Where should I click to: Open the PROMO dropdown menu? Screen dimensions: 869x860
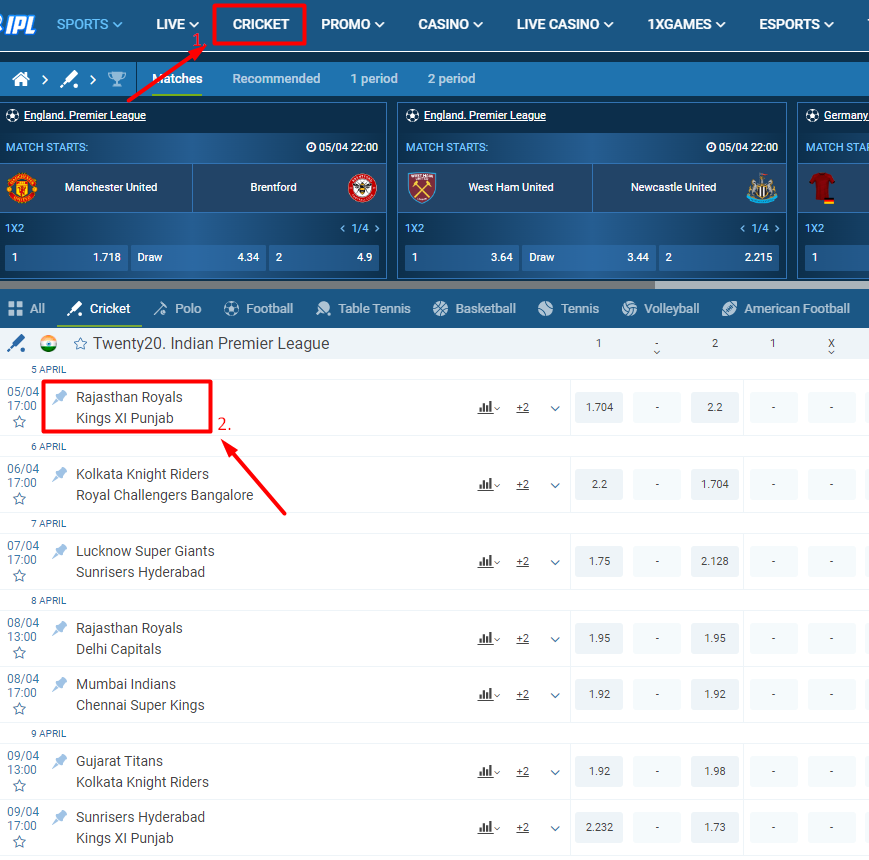click(352, 24)
